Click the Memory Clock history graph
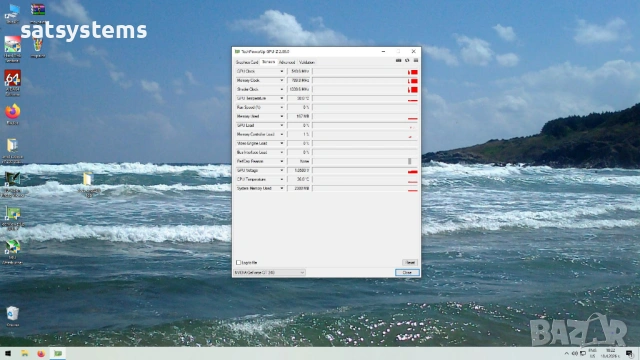 365,80
